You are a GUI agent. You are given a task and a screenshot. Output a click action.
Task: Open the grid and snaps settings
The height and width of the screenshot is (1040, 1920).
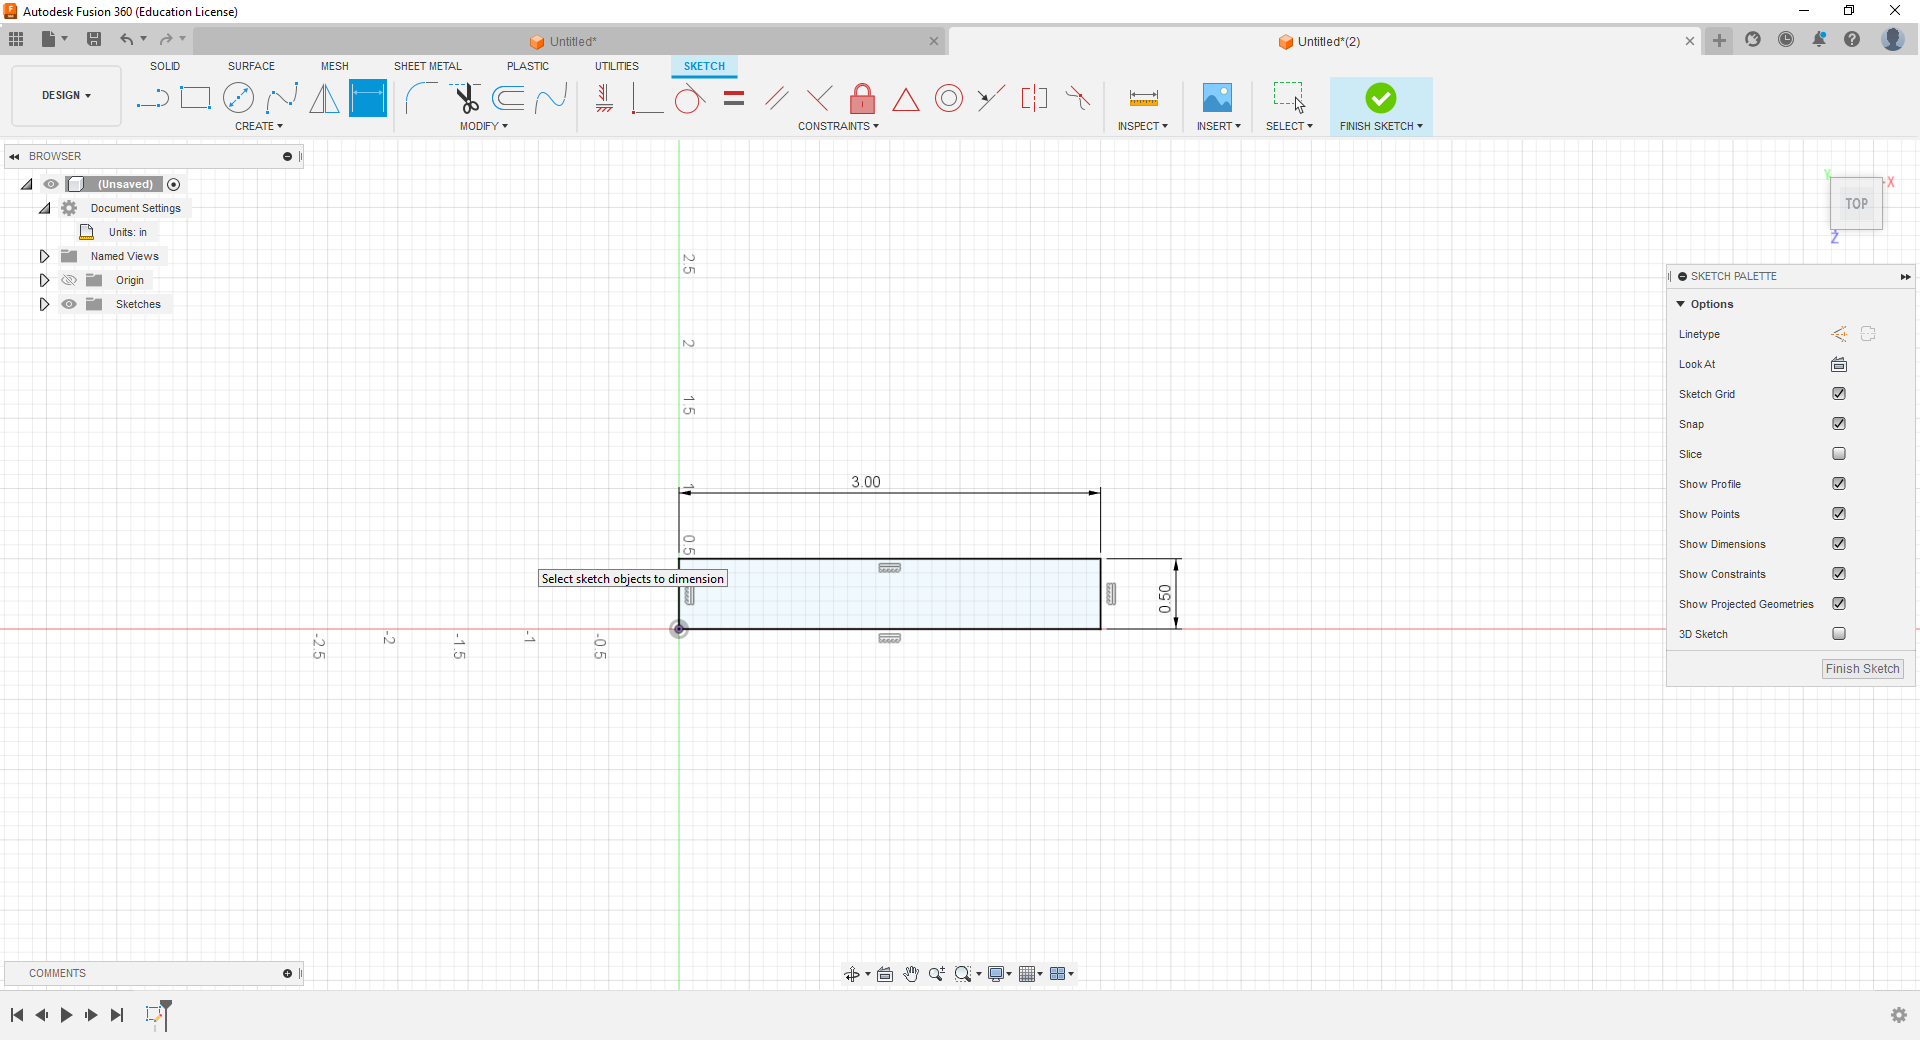pos(1031,974)
